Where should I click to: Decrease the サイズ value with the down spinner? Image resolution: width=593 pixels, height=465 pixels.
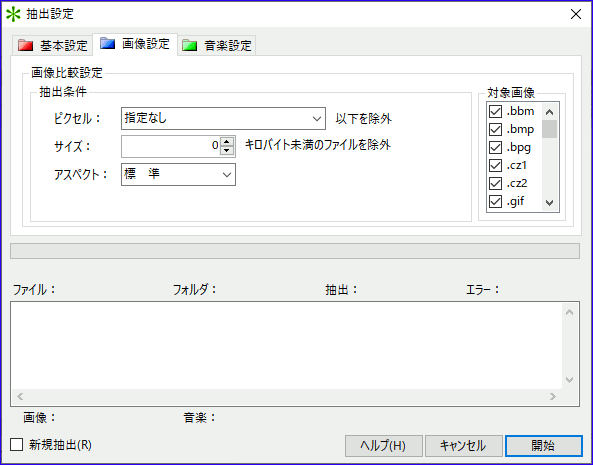(x=227, y=150)
